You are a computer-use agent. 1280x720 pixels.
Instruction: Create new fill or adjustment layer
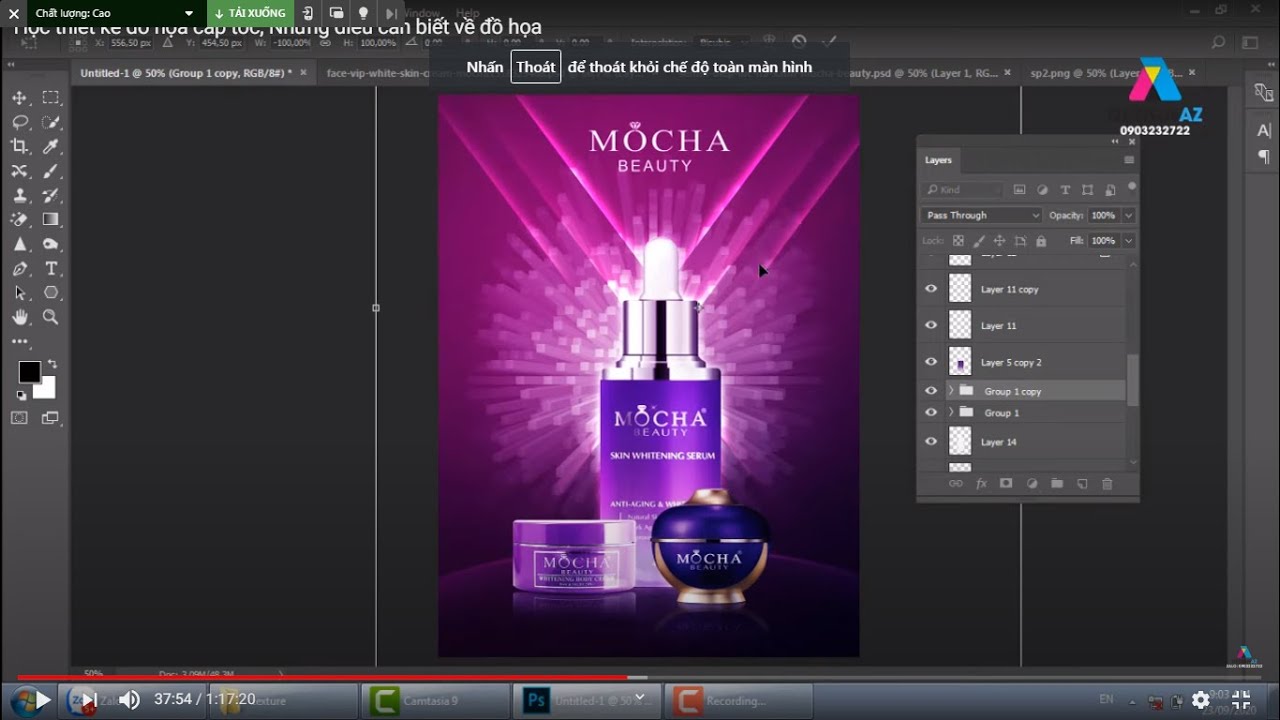click(x=1031, y=483)
